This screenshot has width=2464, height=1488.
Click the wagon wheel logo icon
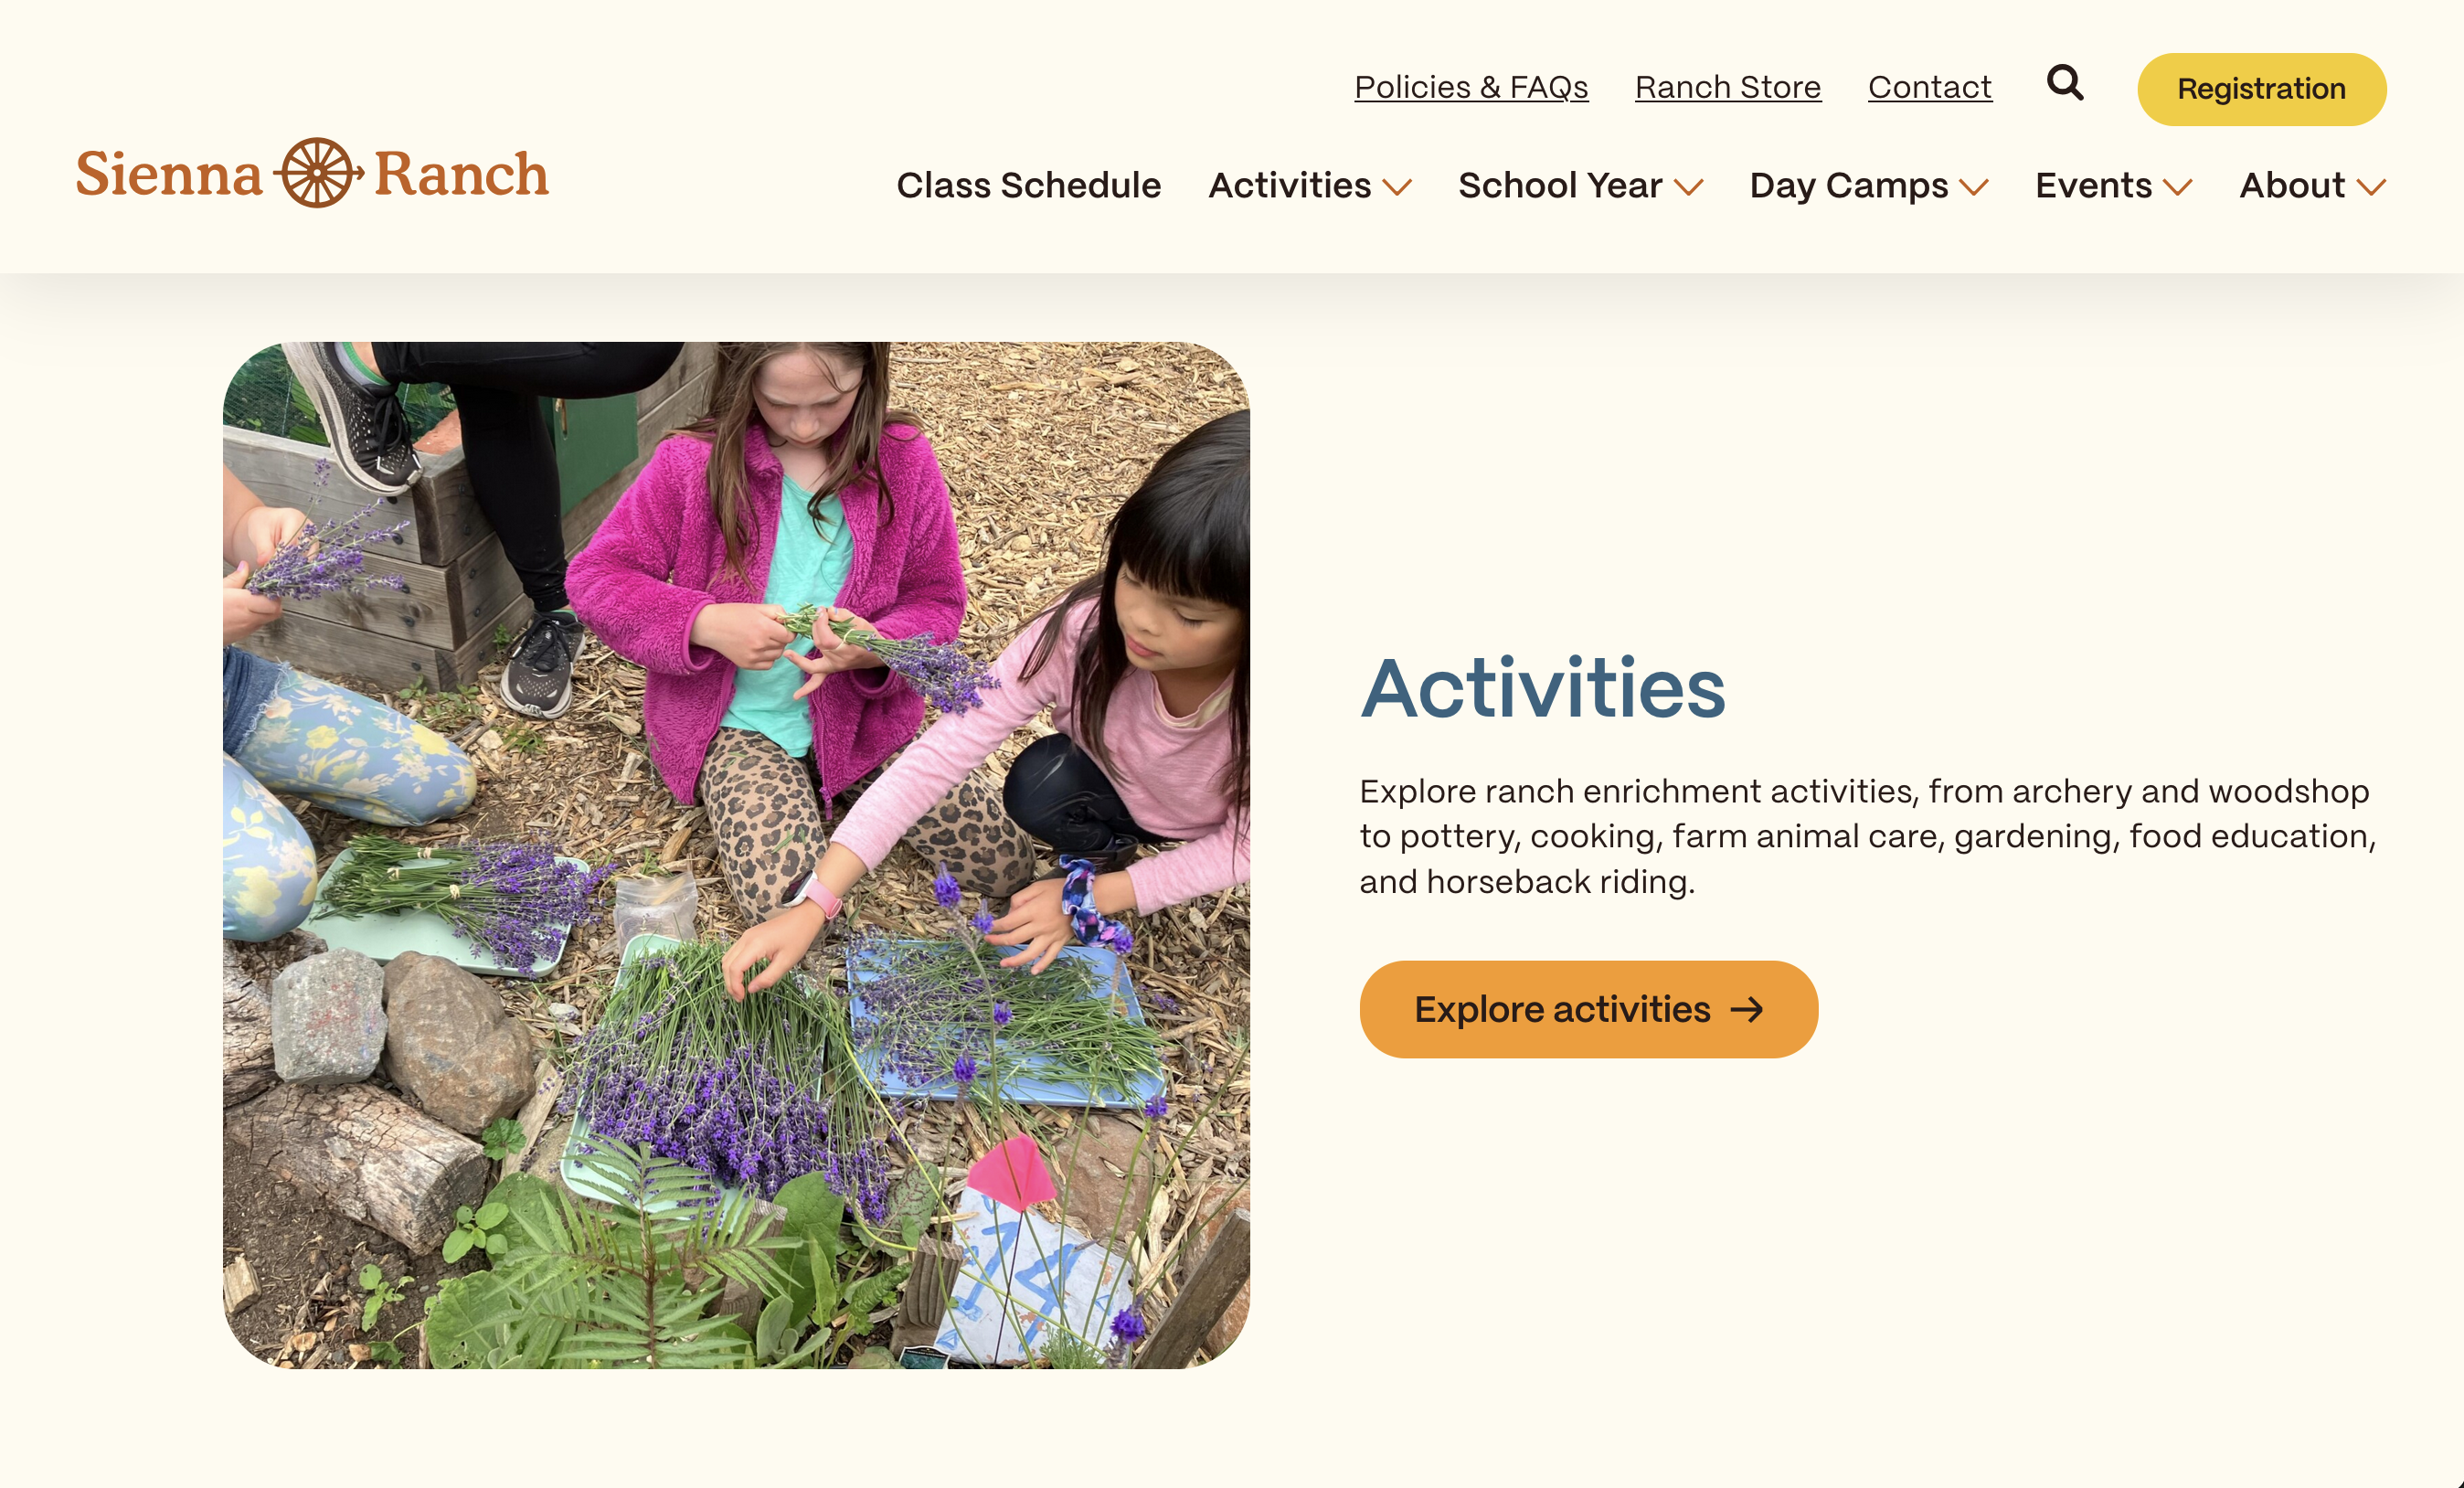(317, 173)
